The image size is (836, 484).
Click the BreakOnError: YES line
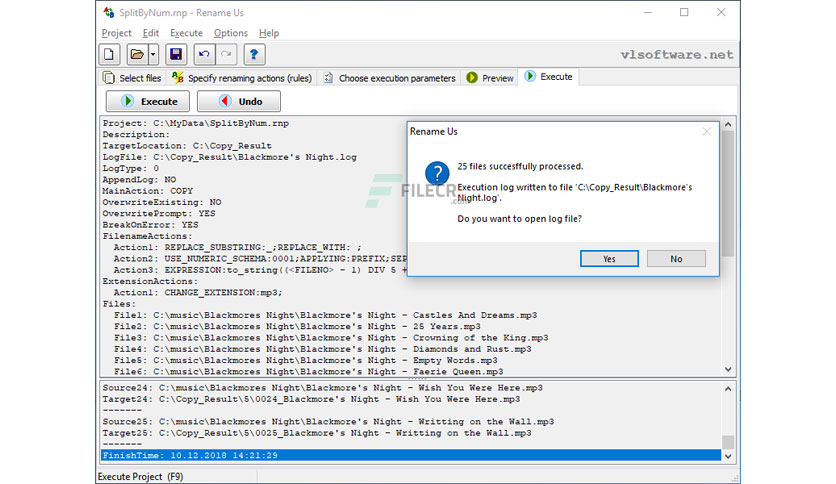click(150, 225)
